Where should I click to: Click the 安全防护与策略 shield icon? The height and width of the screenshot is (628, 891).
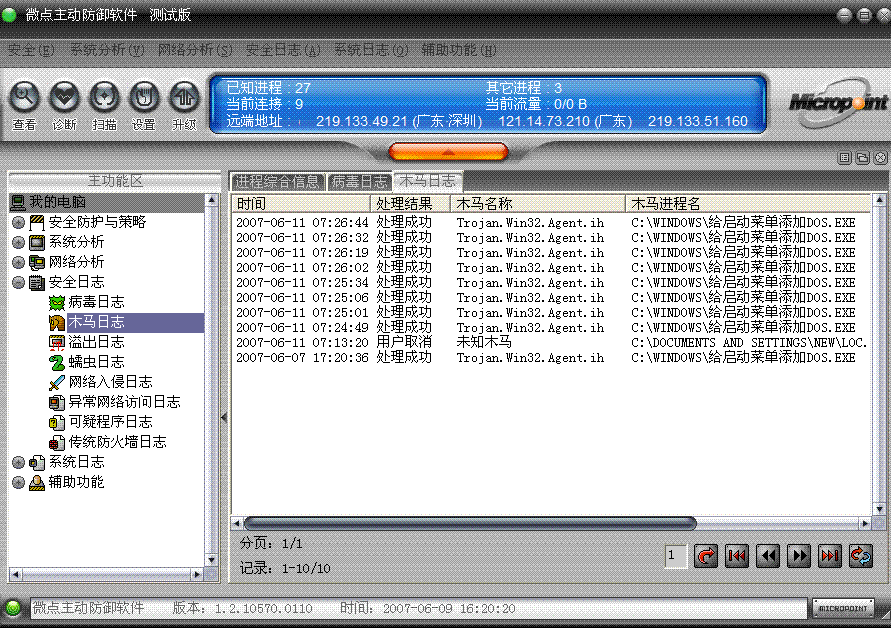click(37, 222)
